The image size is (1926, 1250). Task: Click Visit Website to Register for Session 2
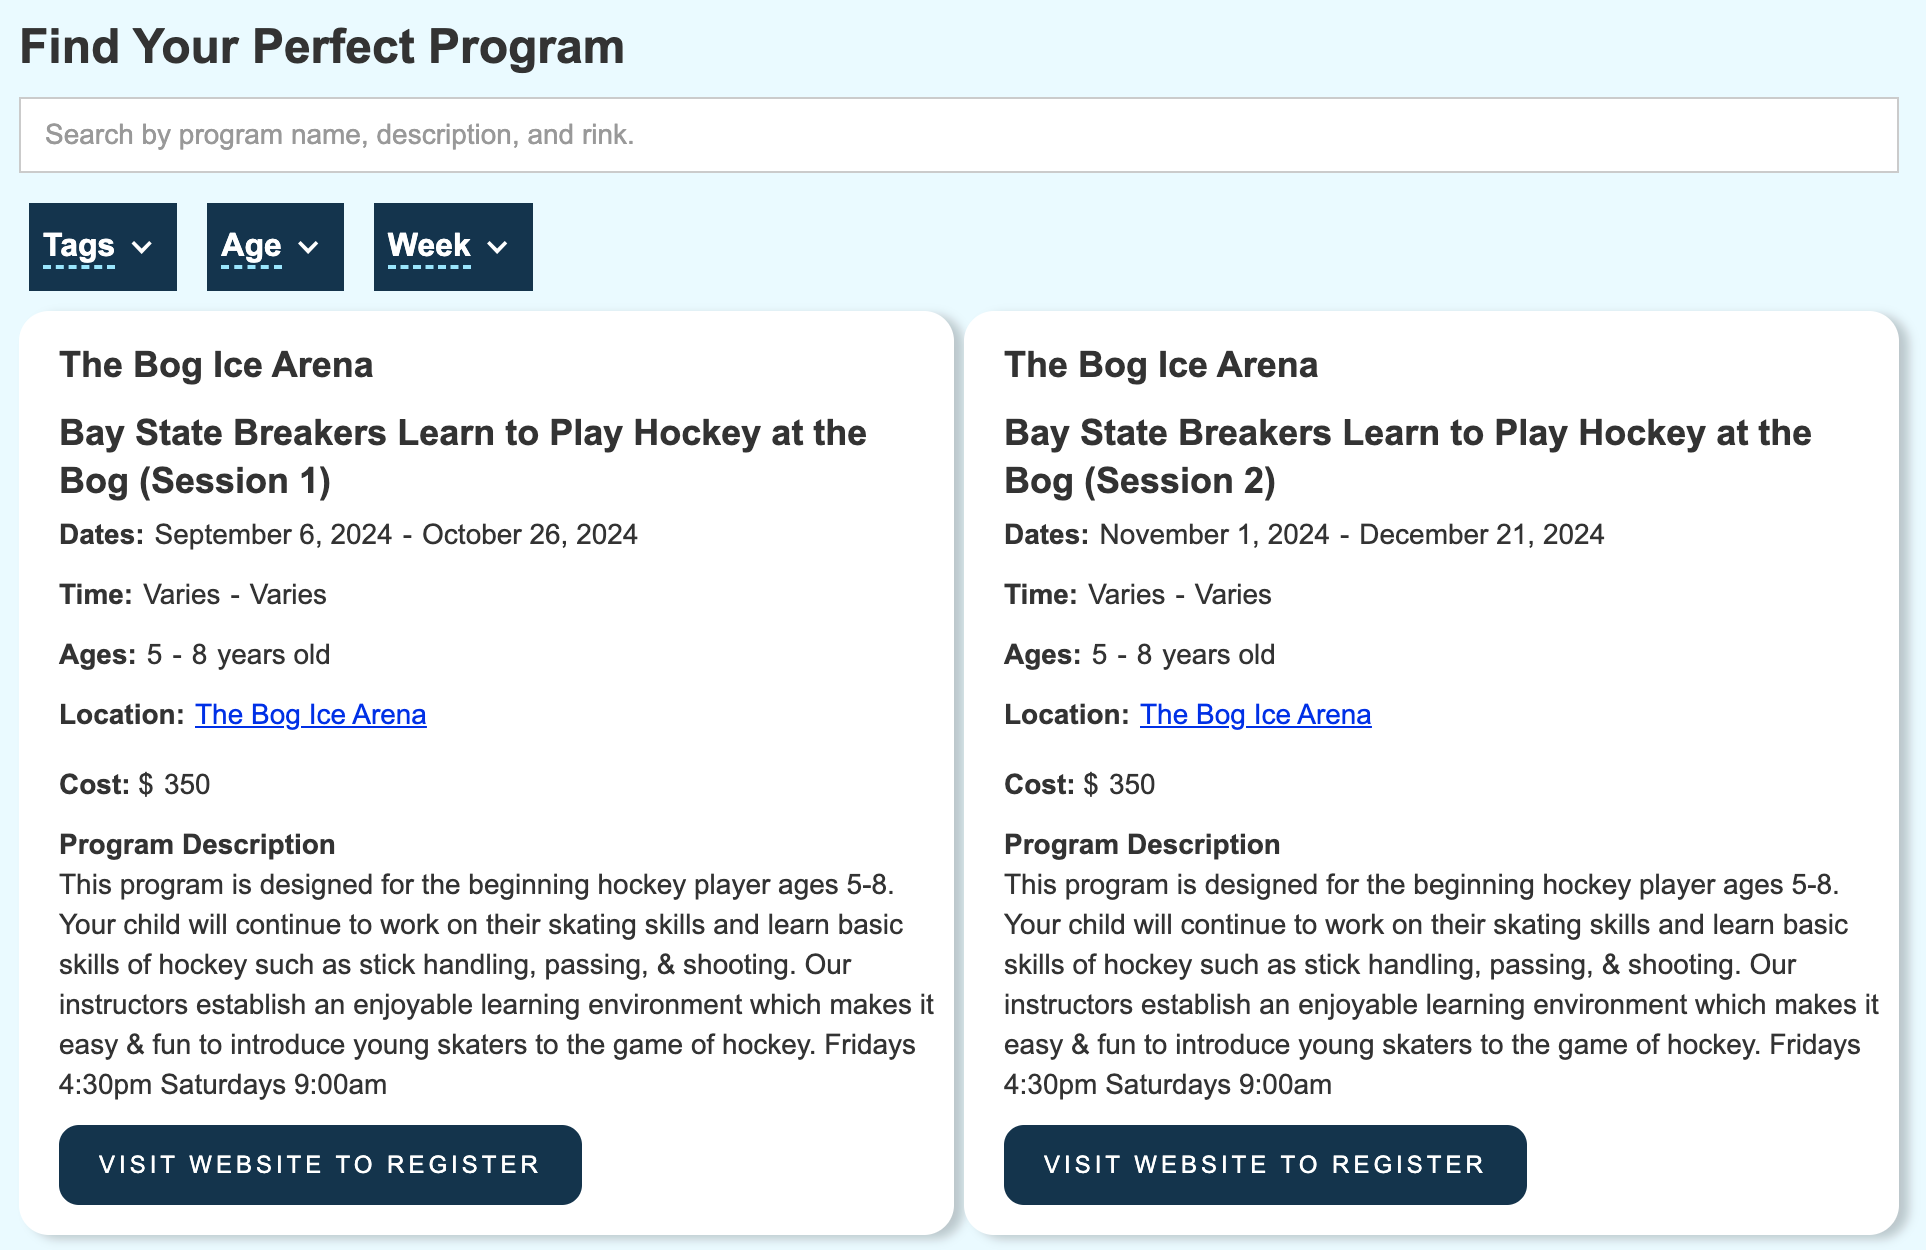[1265, 1165]
